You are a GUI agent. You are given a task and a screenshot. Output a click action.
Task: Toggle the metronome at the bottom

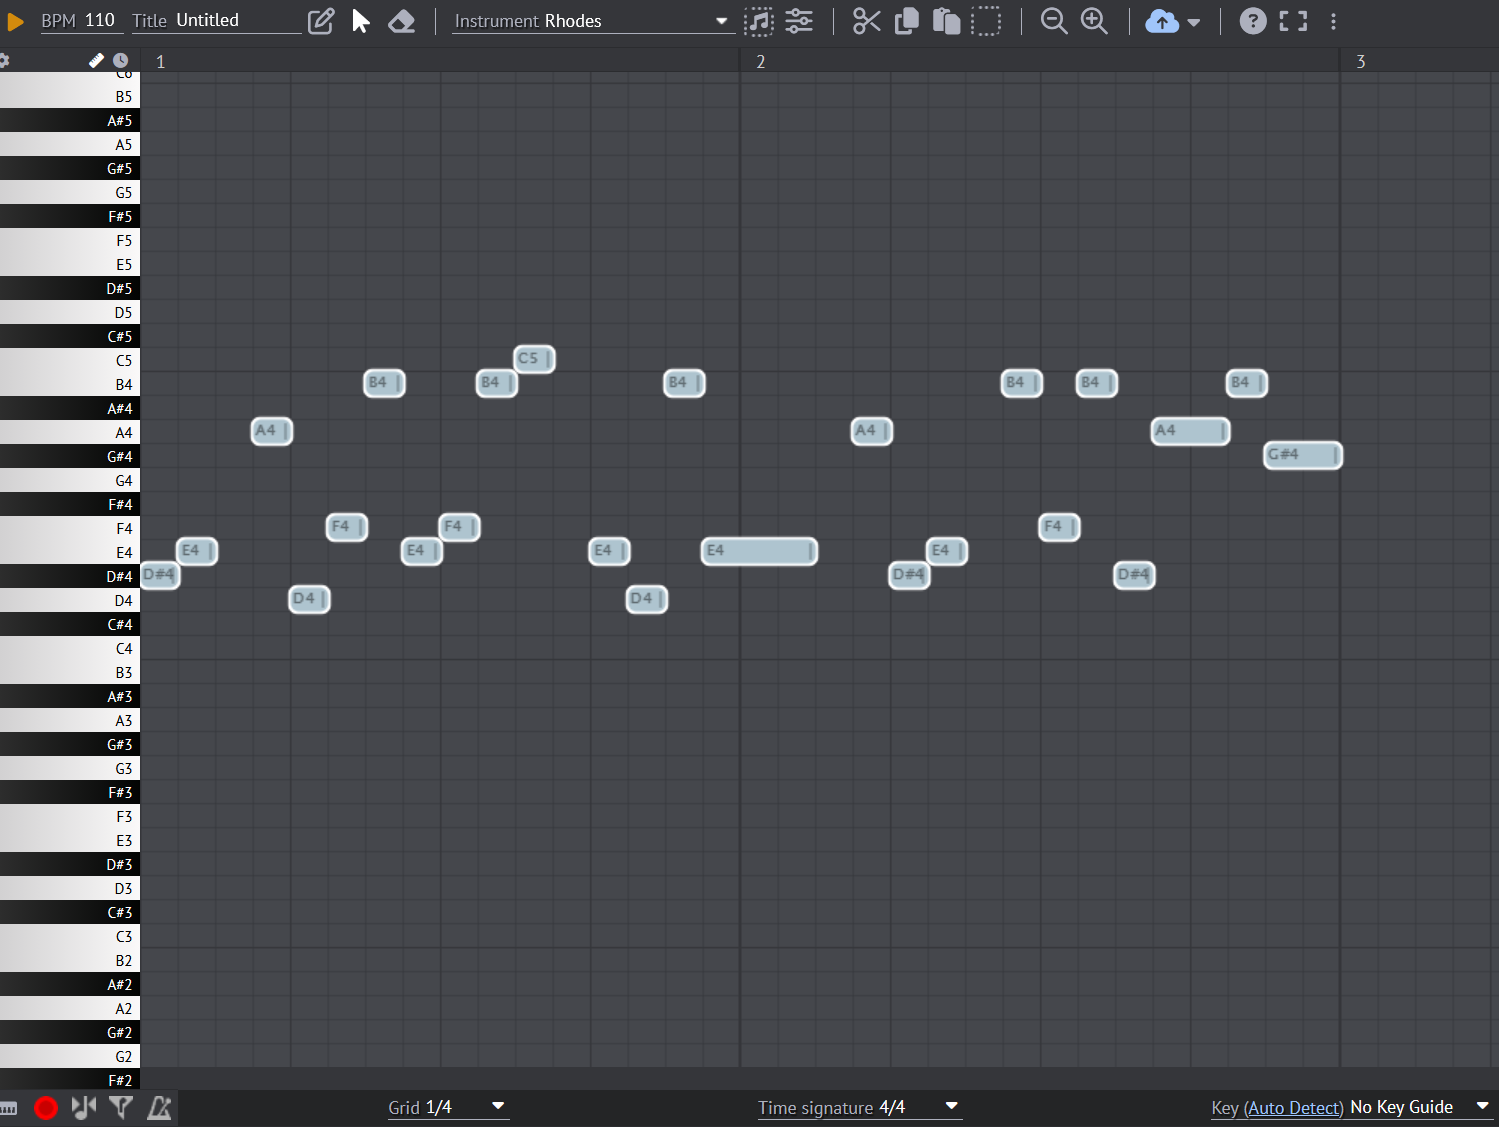(x=159, y=1107)
